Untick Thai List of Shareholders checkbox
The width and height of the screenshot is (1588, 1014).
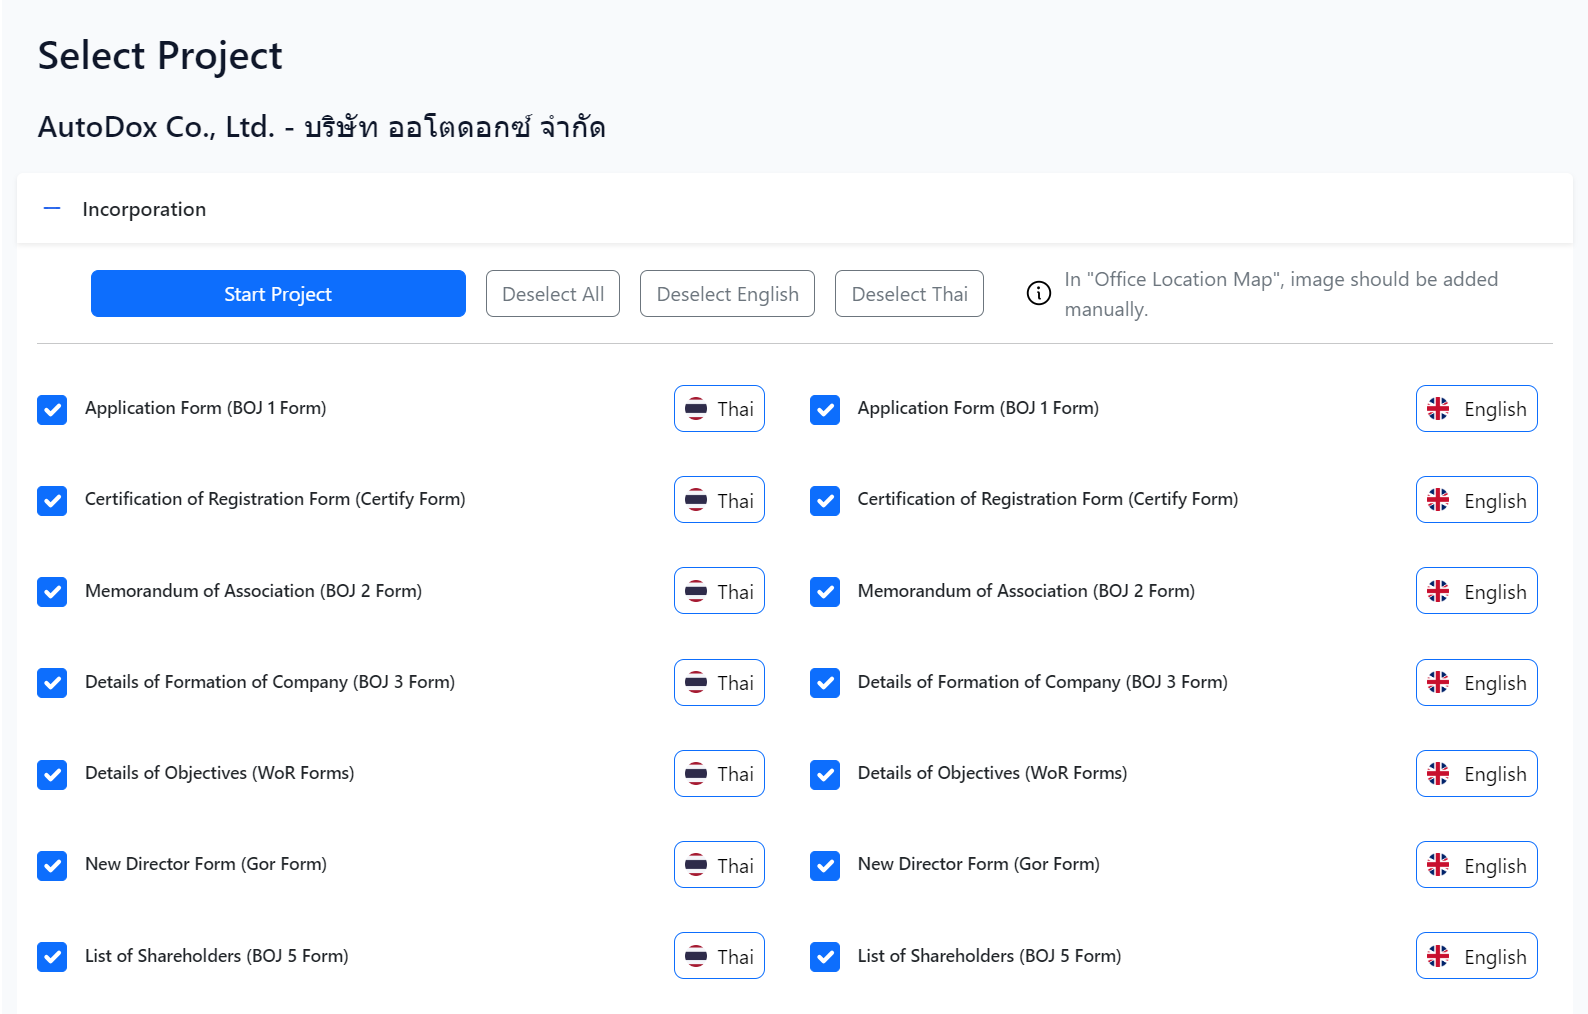click(x=52, y=957)
